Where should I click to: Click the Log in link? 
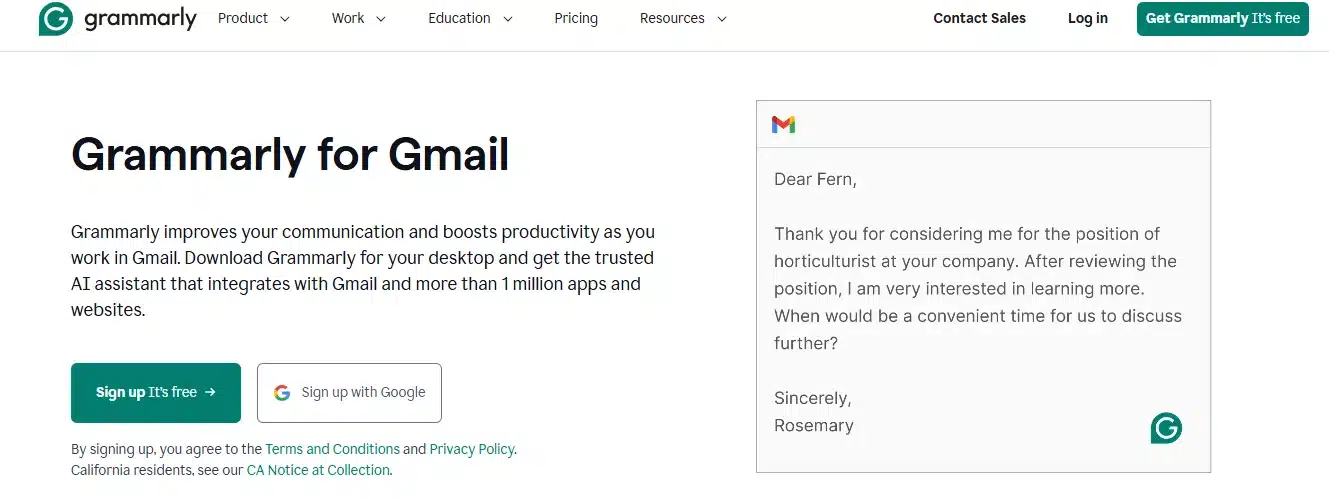(1088, 18)
